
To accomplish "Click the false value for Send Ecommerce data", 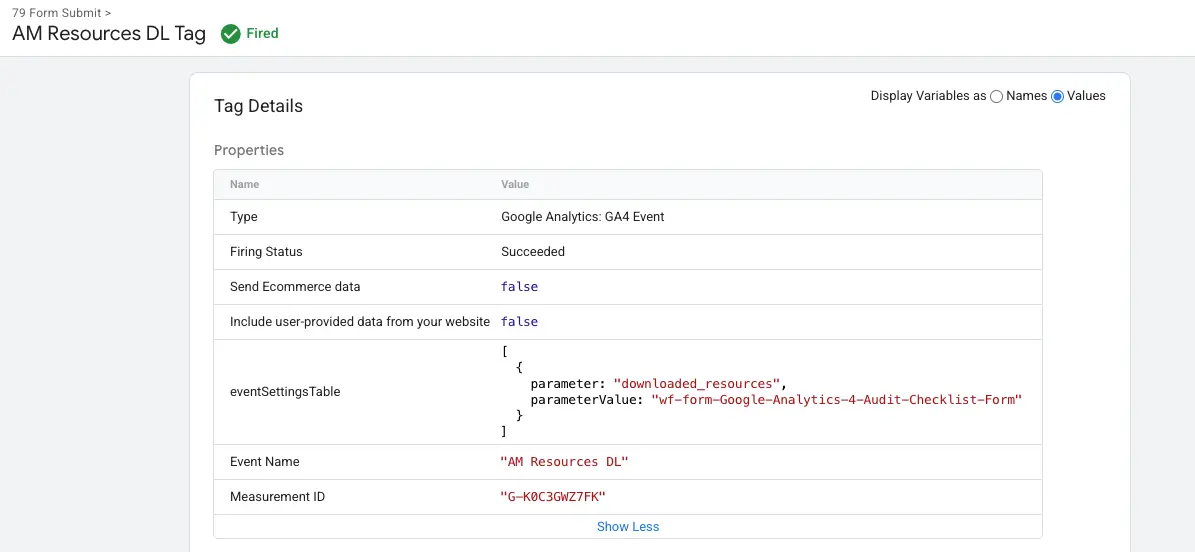I will click(519, 287).
